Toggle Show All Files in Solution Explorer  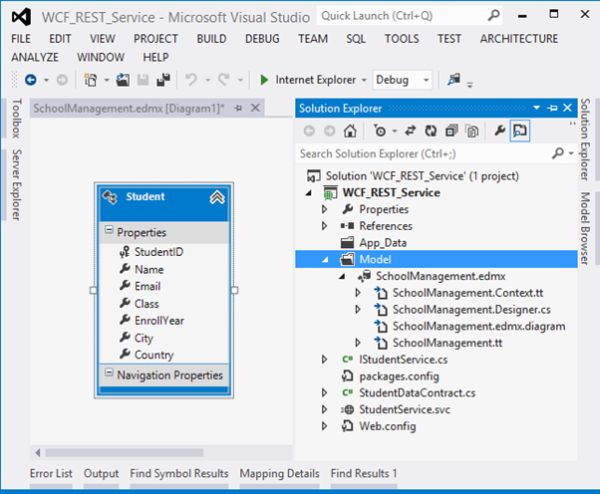pyautogui.click(x=471, y=131)
